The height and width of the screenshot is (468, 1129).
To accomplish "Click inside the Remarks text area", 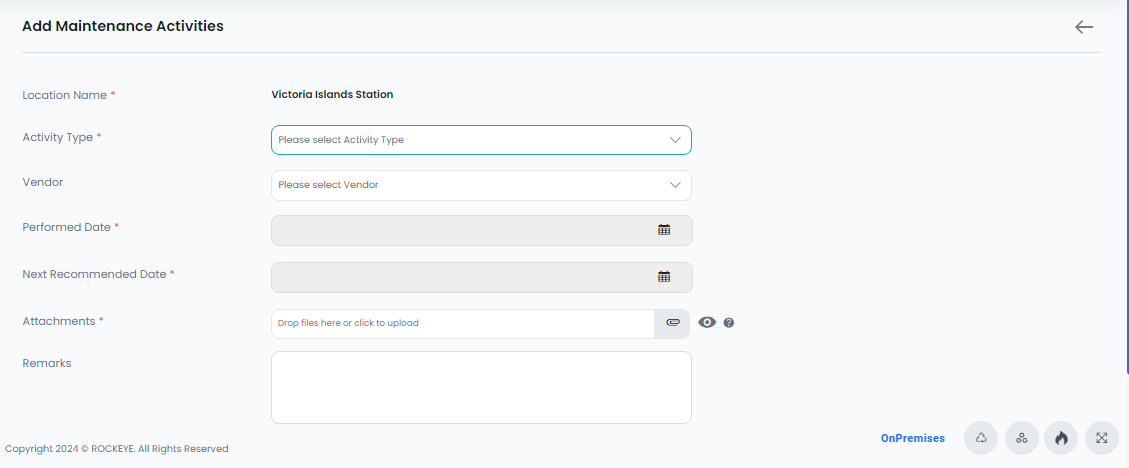I will tap(481, 387).
